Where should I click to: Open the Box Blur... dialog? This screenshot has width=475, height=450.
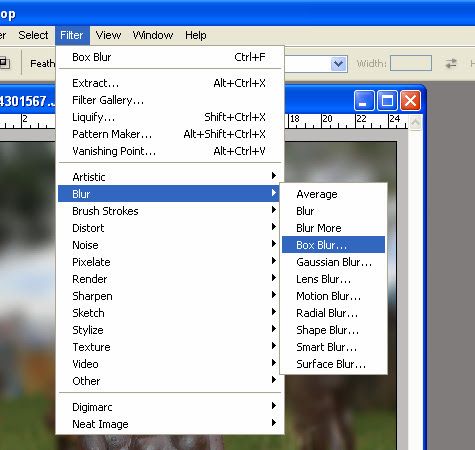click(333, 245)
